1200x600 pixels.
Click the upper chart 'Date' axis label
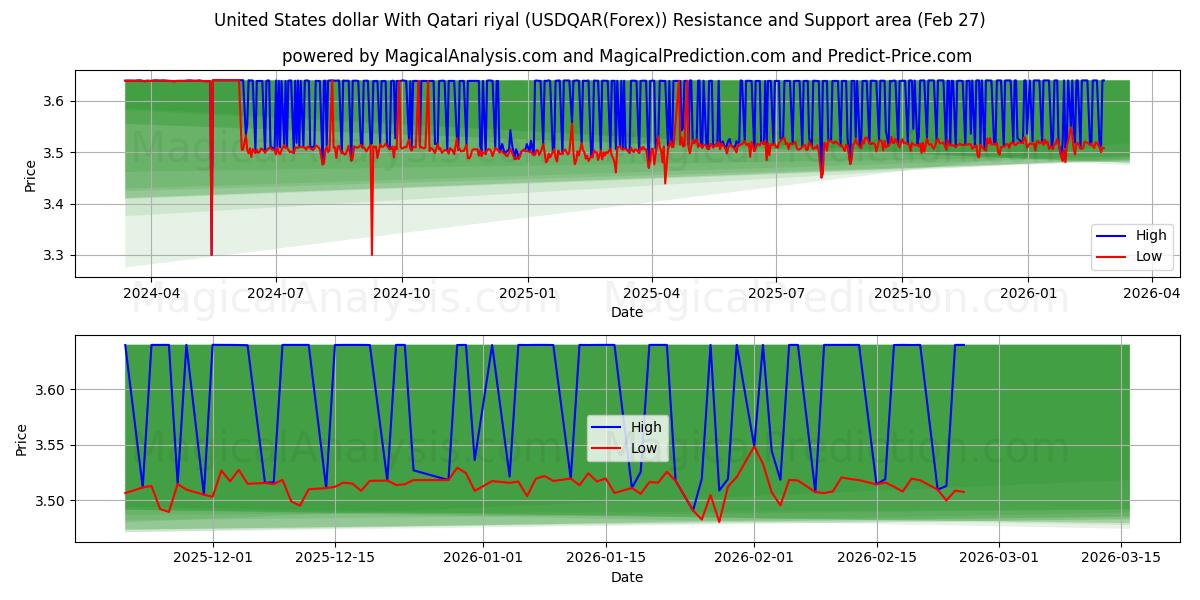[627, 312]
